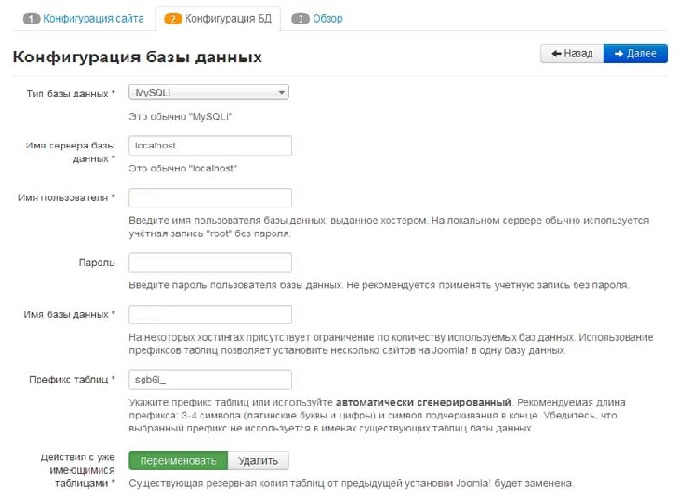Click the orange step 2 number badge

click(x=173, y=18)
